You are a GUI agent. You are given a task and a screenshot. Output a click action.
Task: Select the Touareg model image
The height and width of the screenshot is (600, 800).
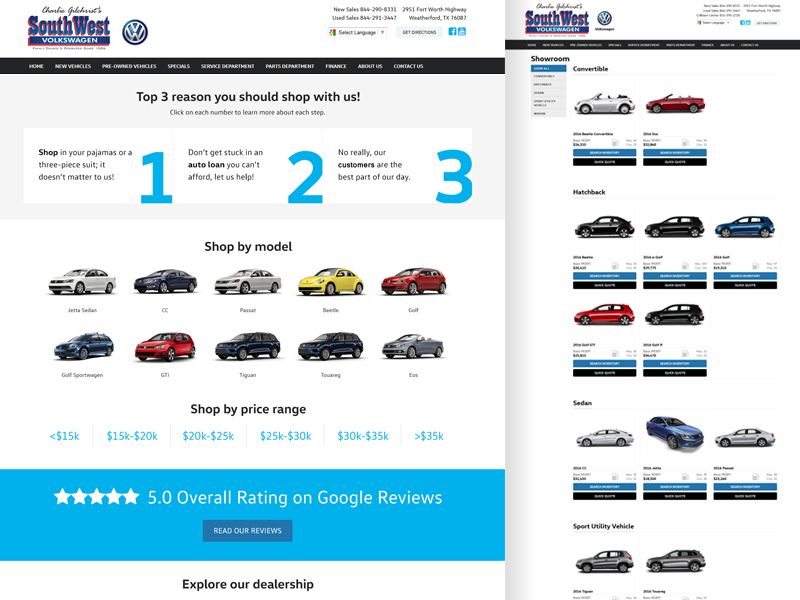pyautogui.click(x=331, y=346)
